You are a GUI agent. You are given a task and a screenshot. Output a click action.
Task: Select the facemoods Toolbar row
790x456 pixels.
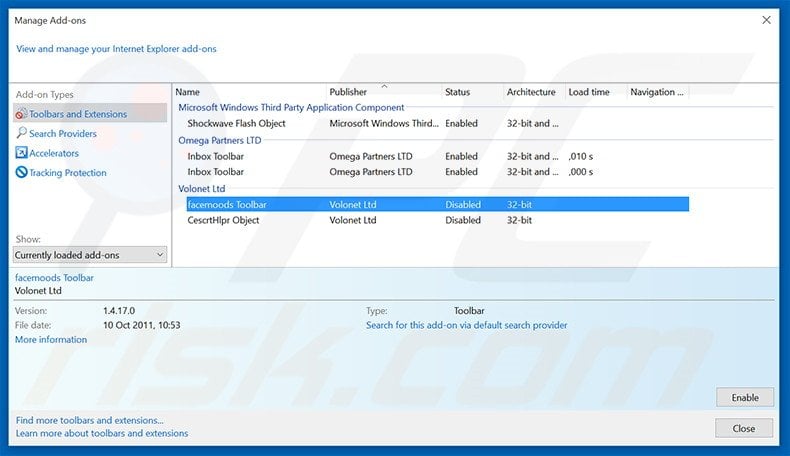[437, 205]
